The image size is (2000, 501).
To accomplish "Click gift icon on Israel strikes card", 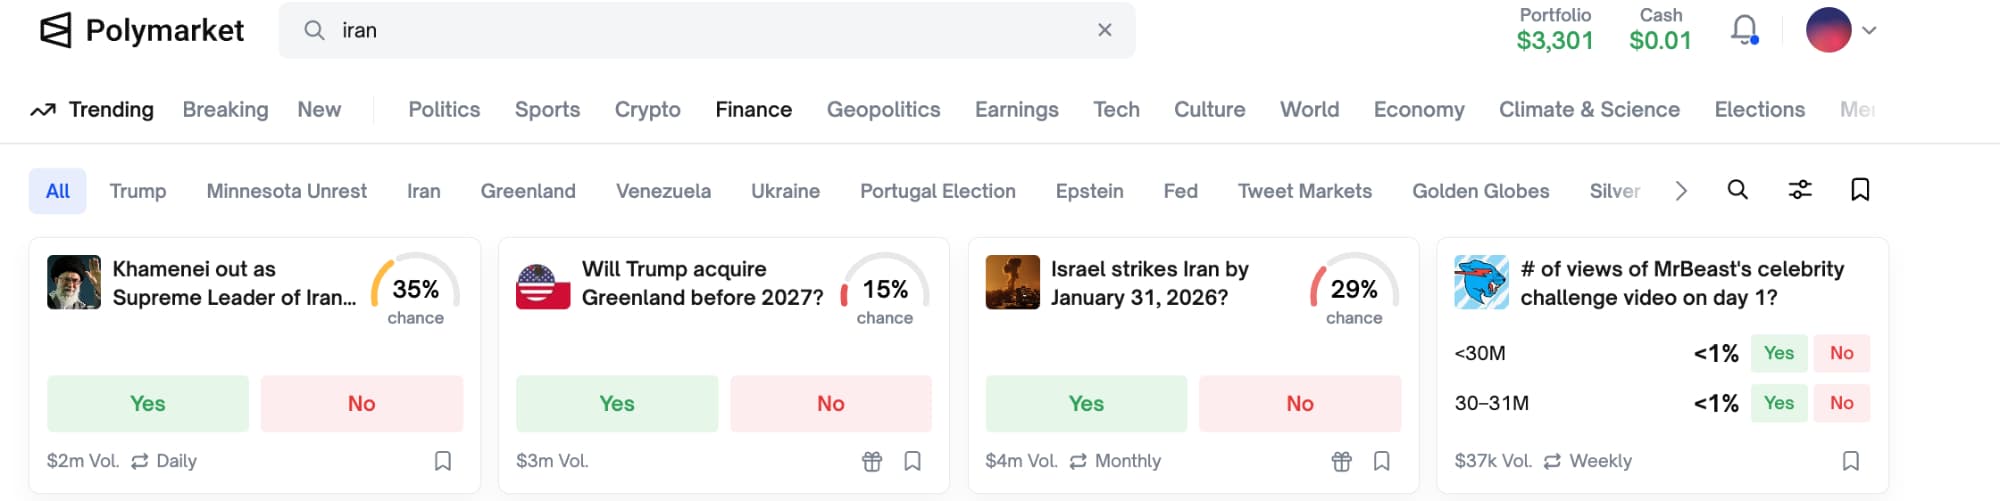I will tap(1341, 461).
